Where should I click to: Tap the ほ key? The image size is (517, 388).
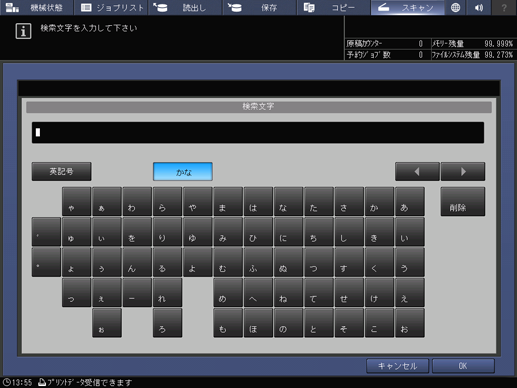(x=258, y=323)
